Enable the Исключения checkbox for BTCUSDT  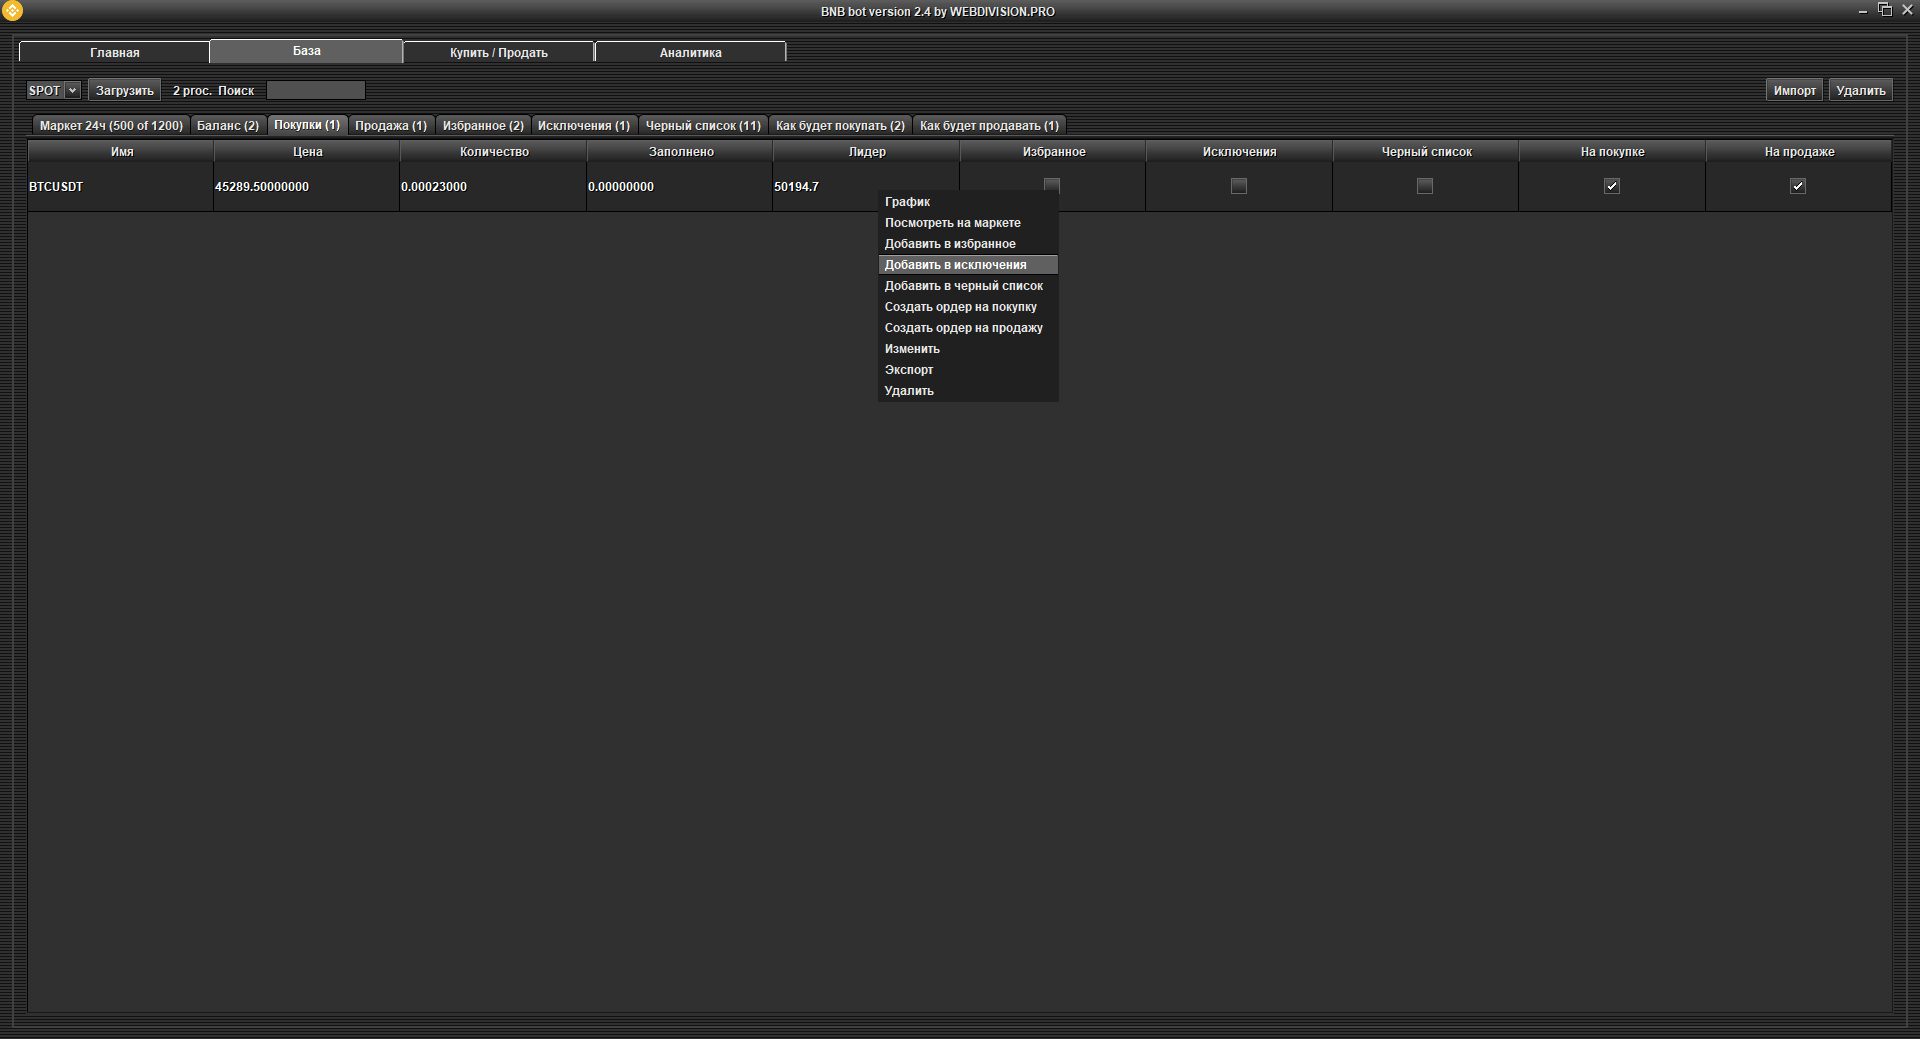tap(1239, 186)
